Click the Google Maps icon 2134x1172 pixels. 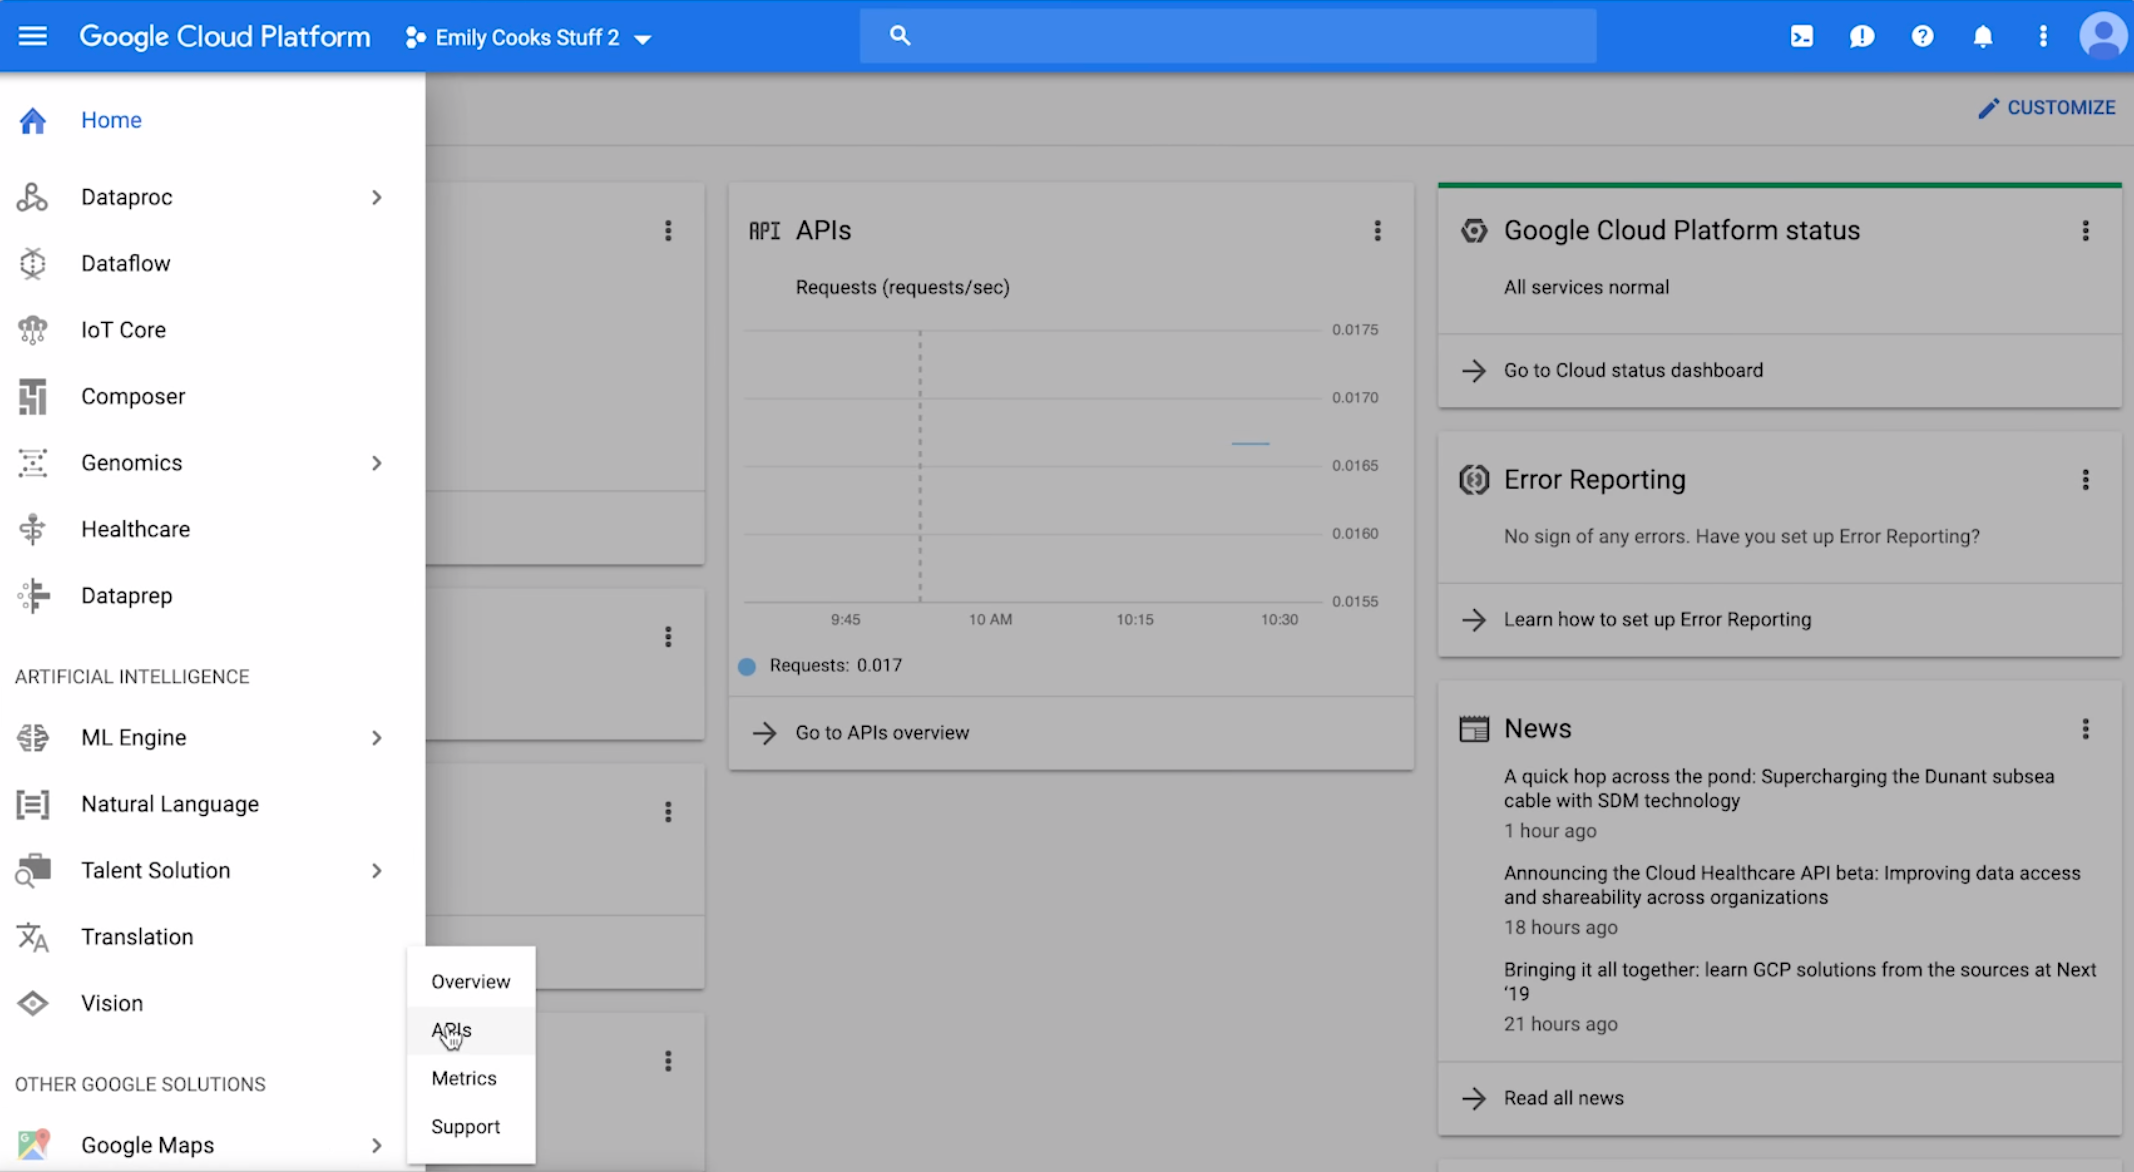click(x=32, y=1145)
